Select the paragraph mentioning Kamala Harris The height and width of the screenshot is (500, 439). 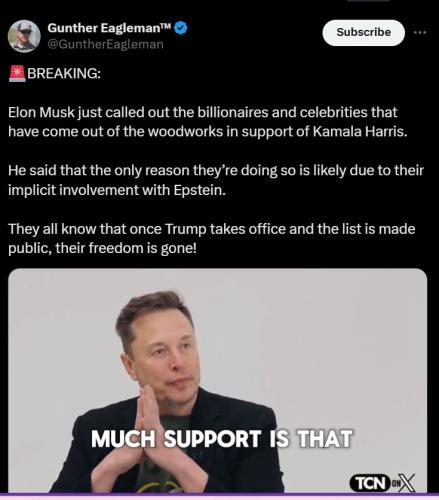(208, 122)
